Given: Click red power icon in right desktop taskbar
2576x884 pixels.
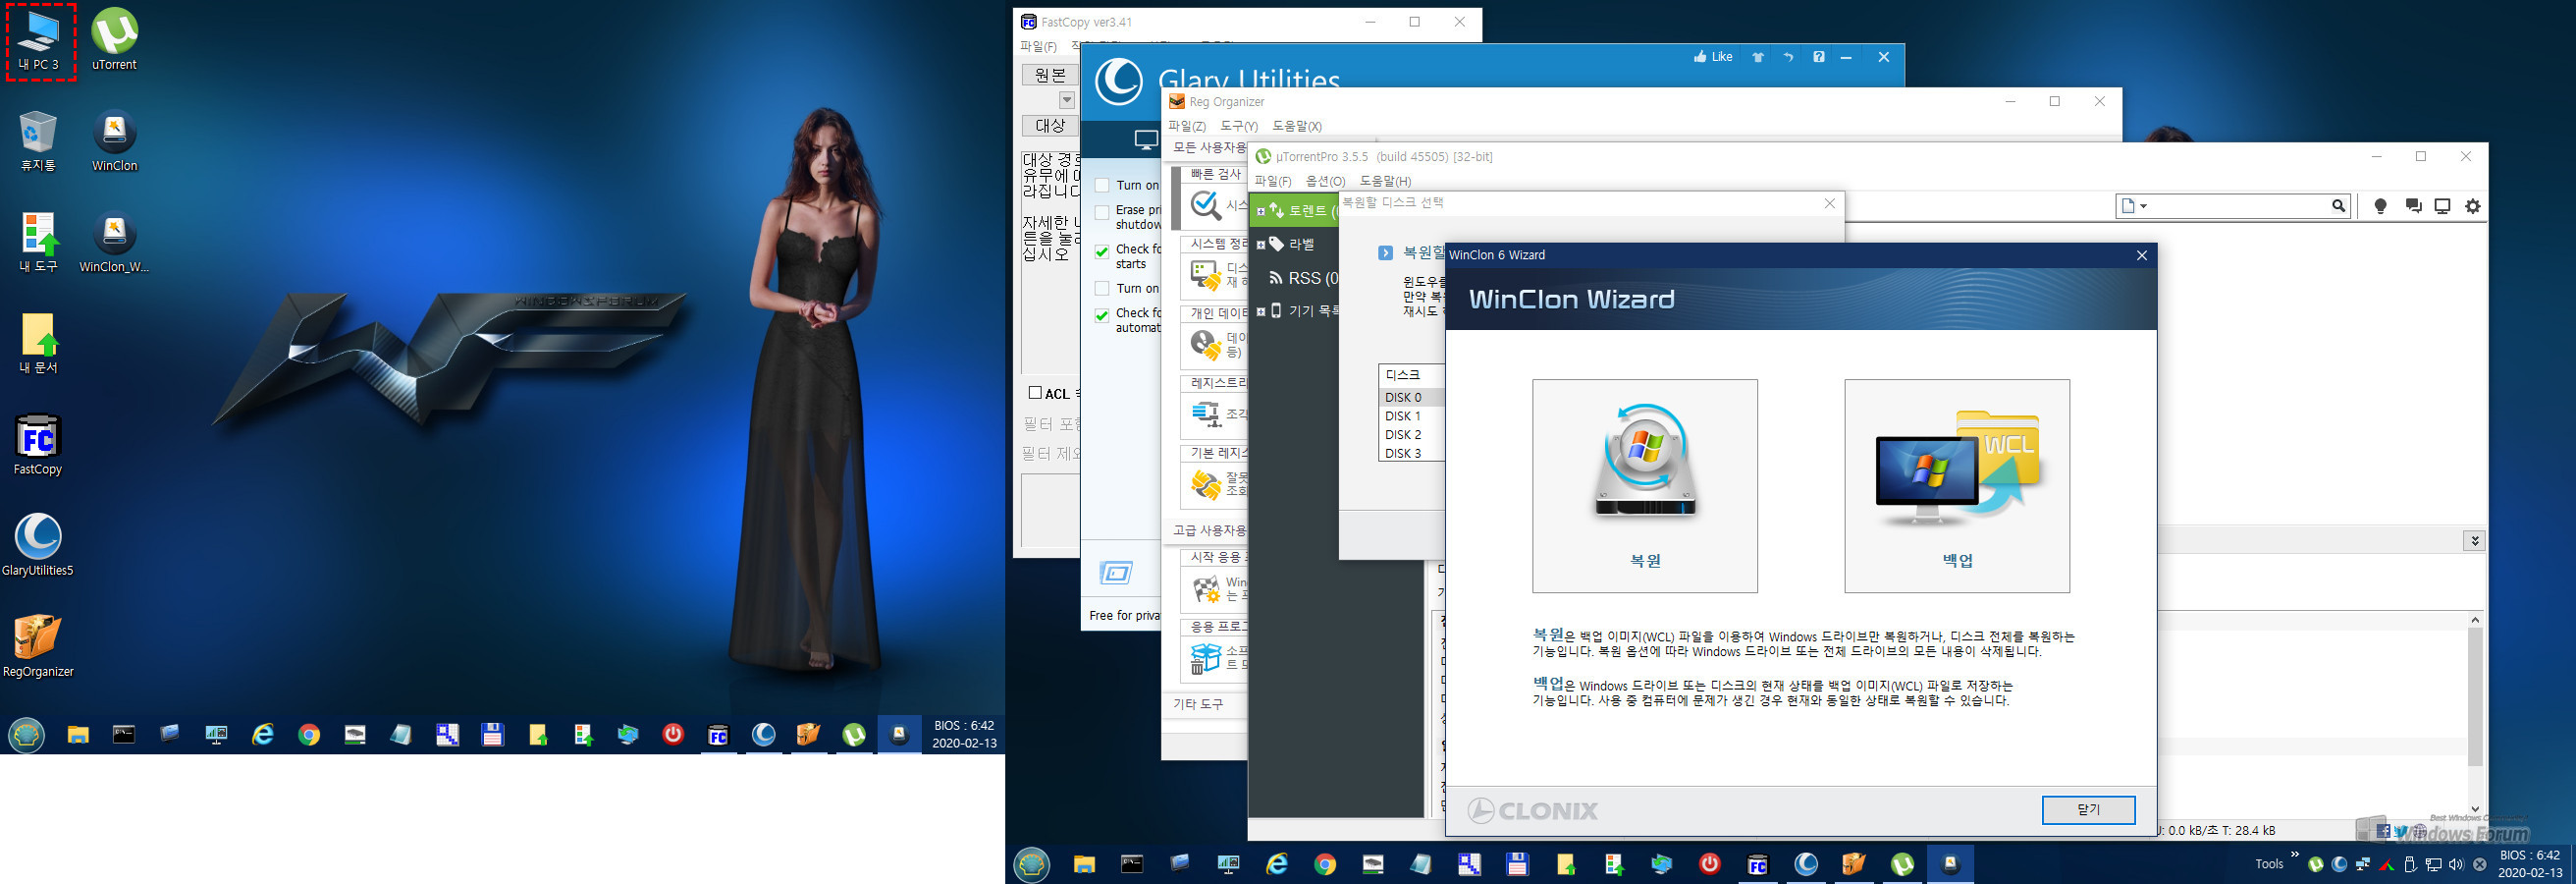Looking at the screenshot, I should tap(1710, 863).
